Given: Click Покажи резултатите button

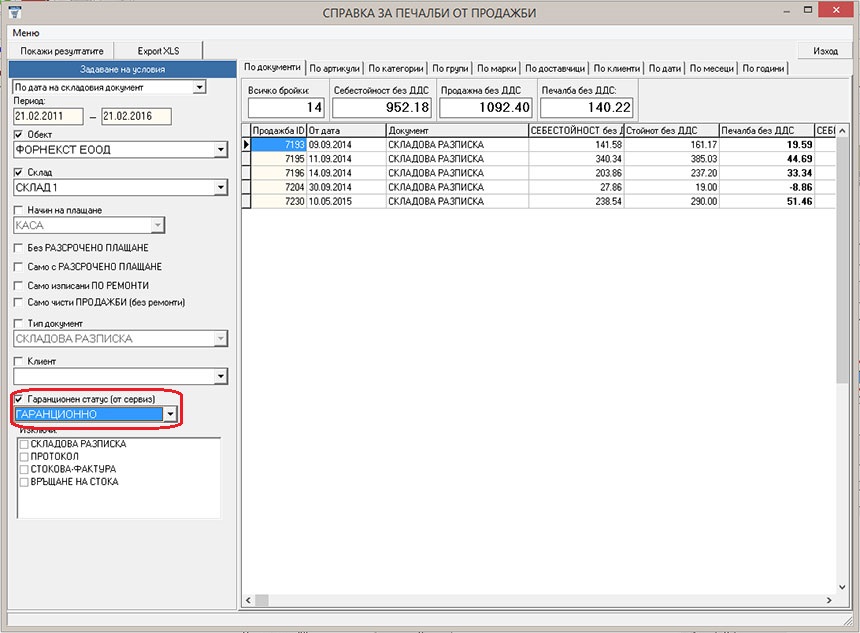Looking at the screenshot, I should [61, 51].
